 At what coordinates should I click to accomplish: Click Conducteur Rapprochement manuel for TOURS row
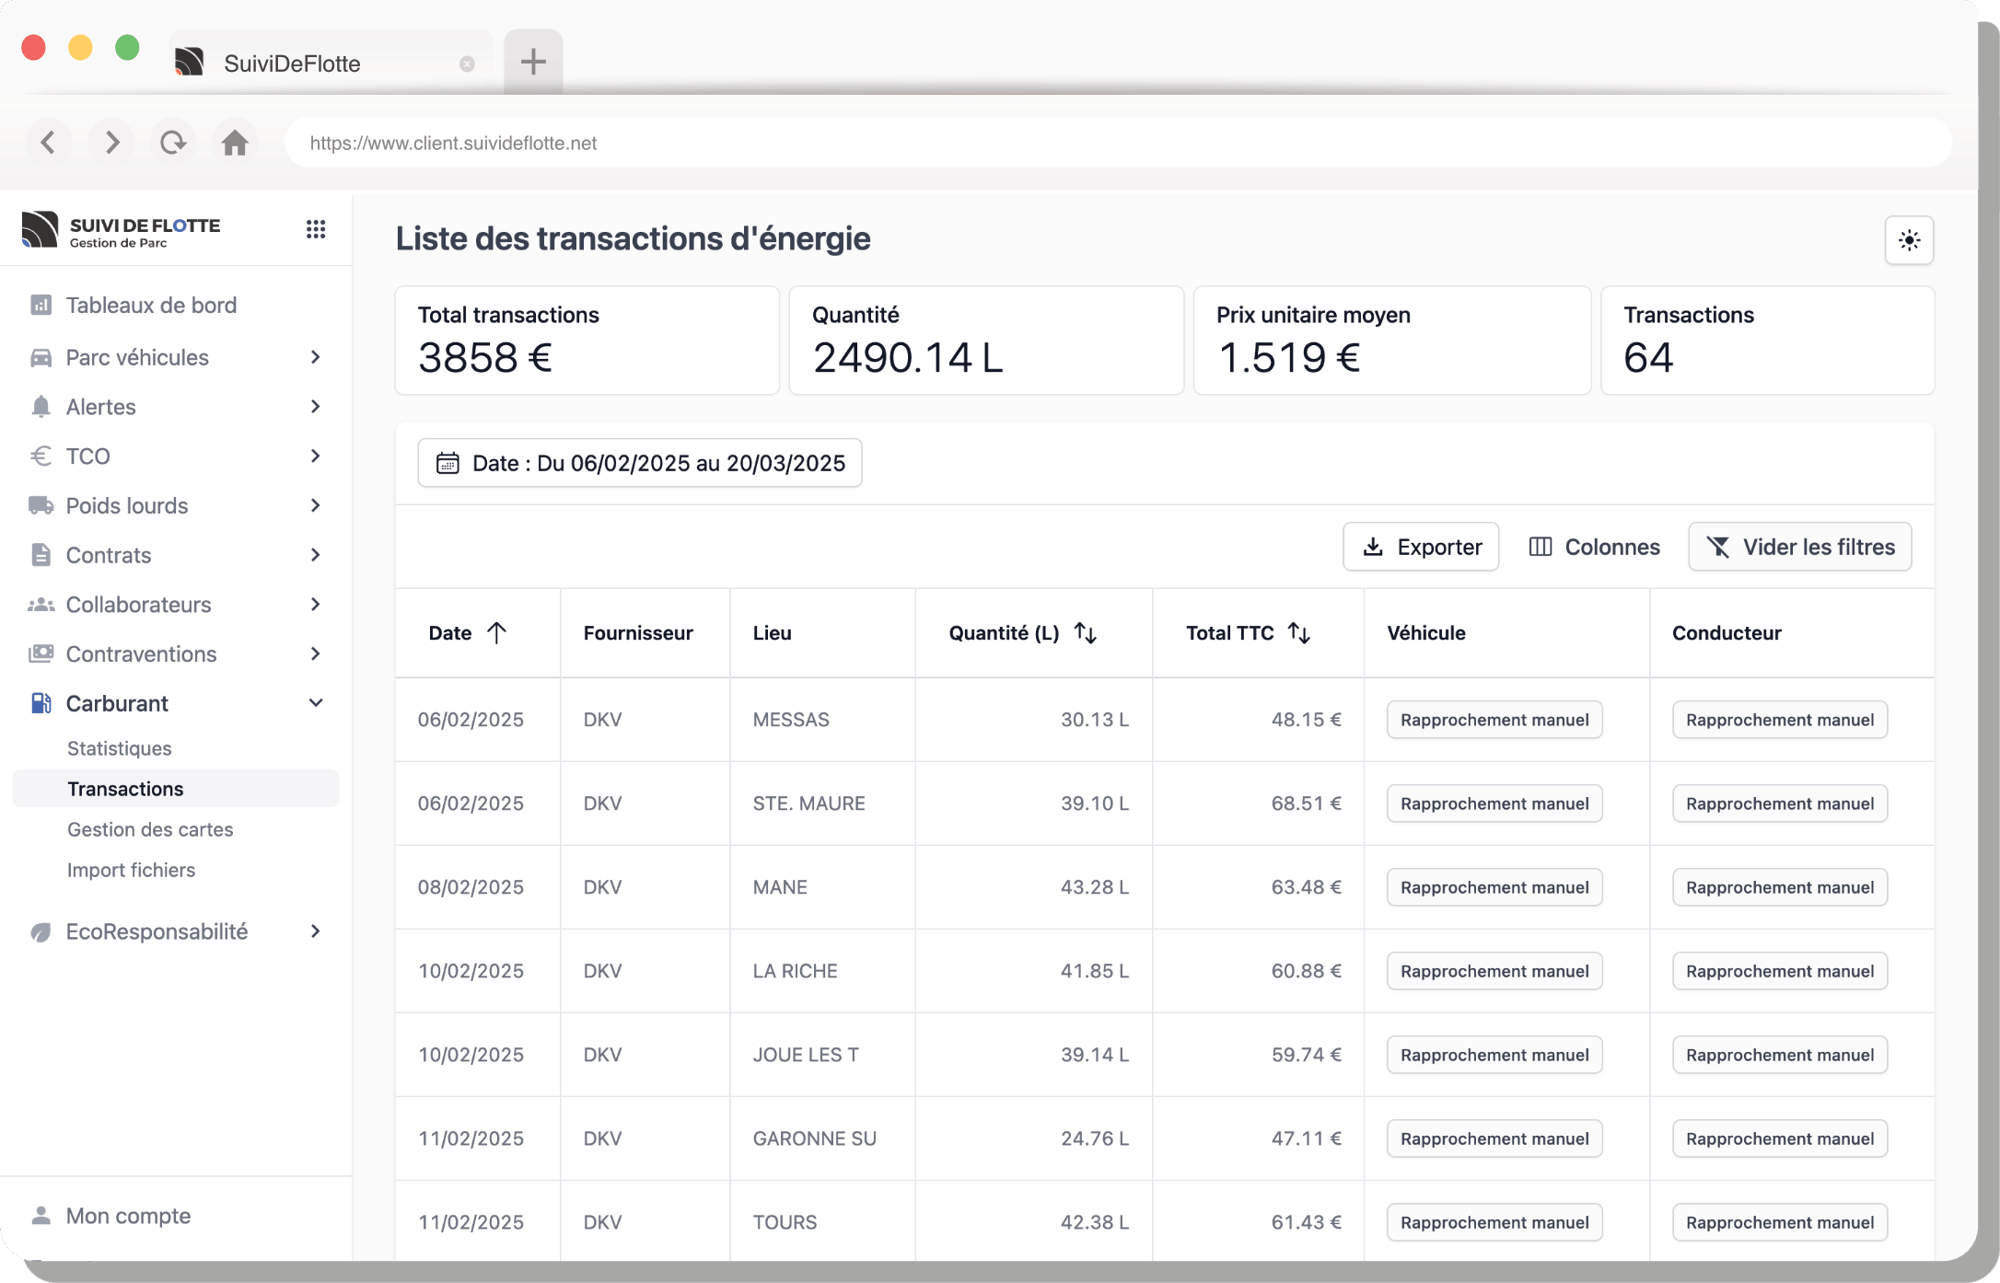[1780, 1222]
